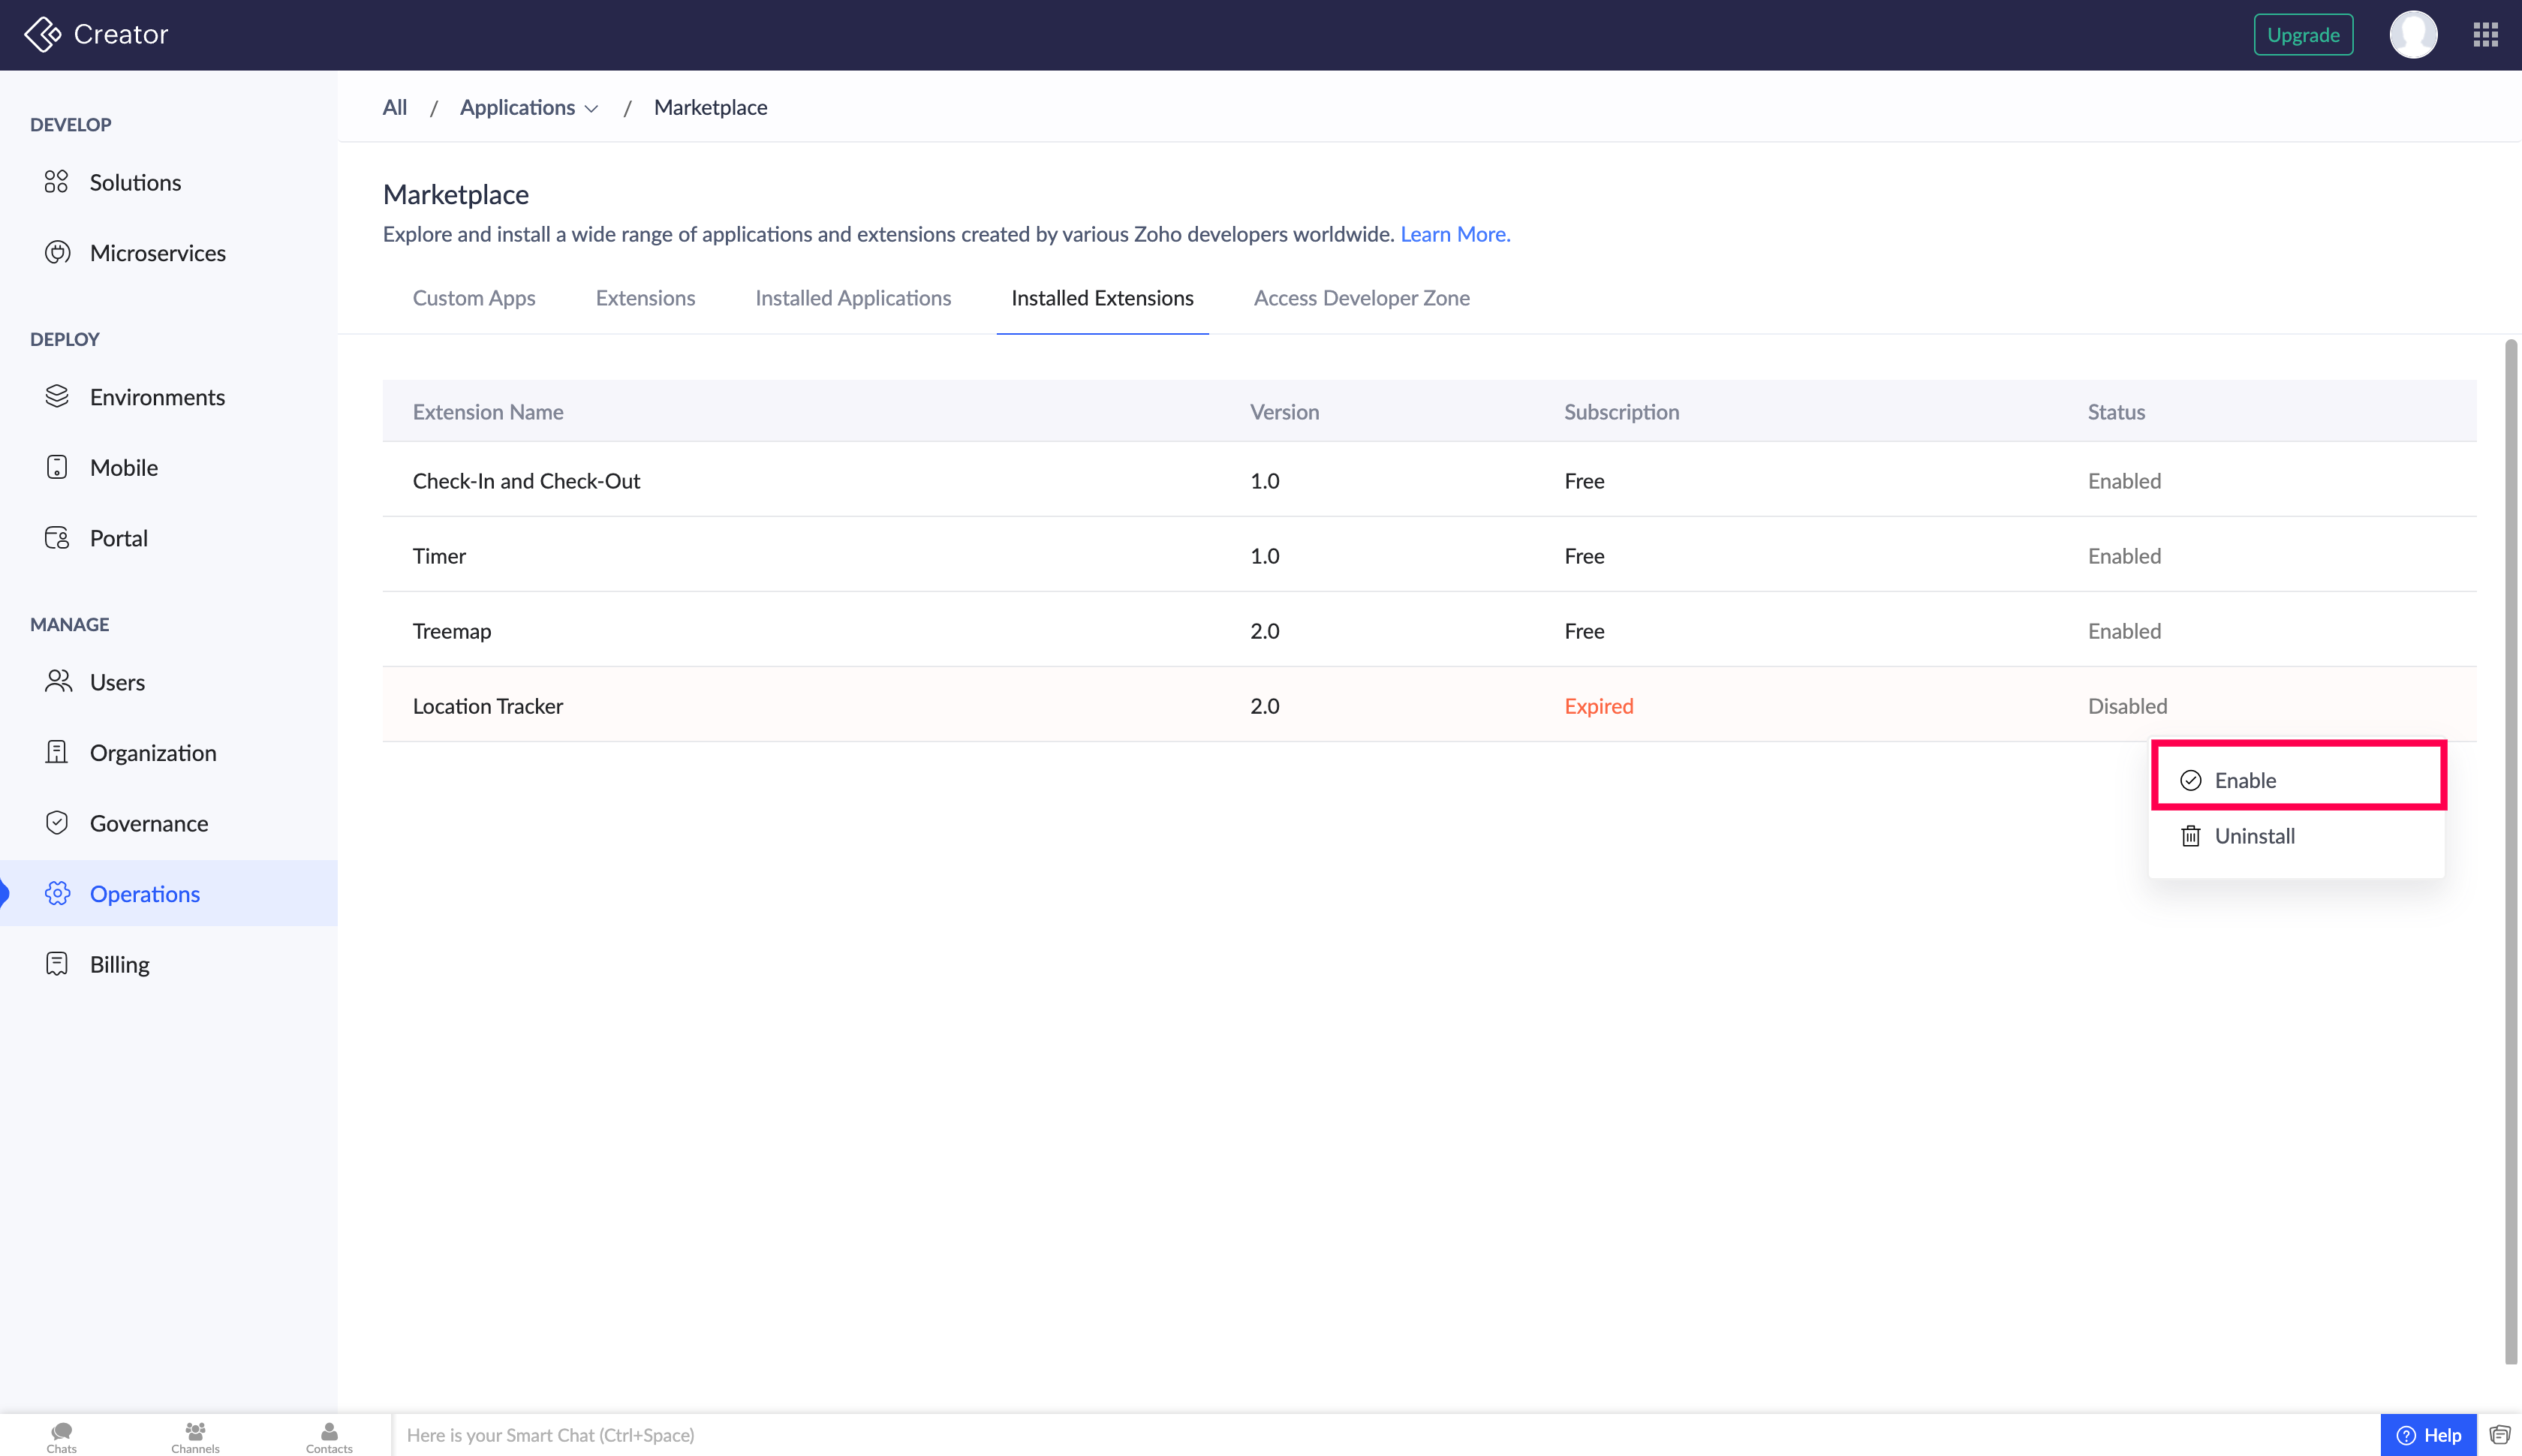Click the Environments layers icon
The image size is (2522, 1456).
point(57,397)
